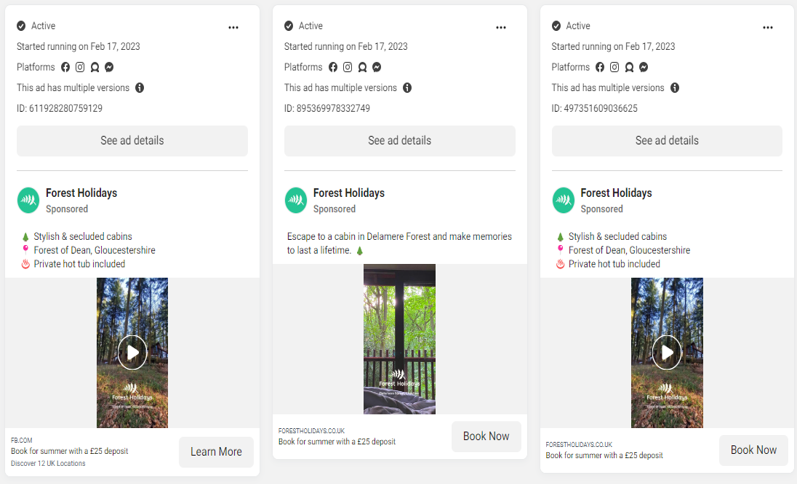The width and height of the screenshot is (797, 484).
Task: Click the Delamere cabin balcony image thumbnail
Action: [399, 338]
